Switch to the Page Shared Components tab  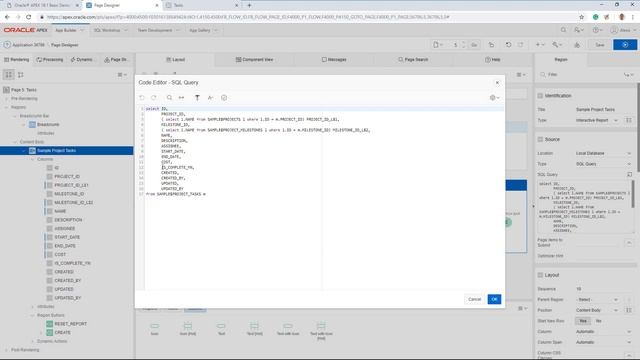[x=116, y=60]
